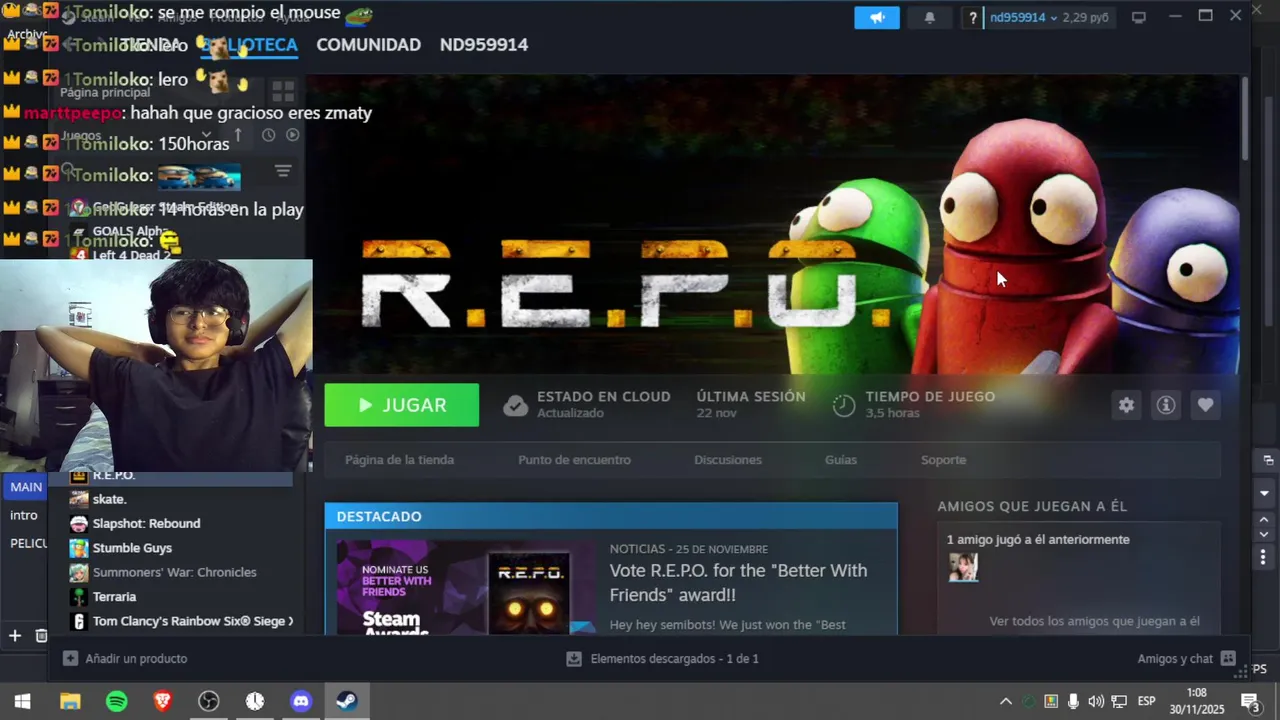Open Ver todos los amigos link
The width and height of the screenshot is (1280, 720).
click(1094, 621)
